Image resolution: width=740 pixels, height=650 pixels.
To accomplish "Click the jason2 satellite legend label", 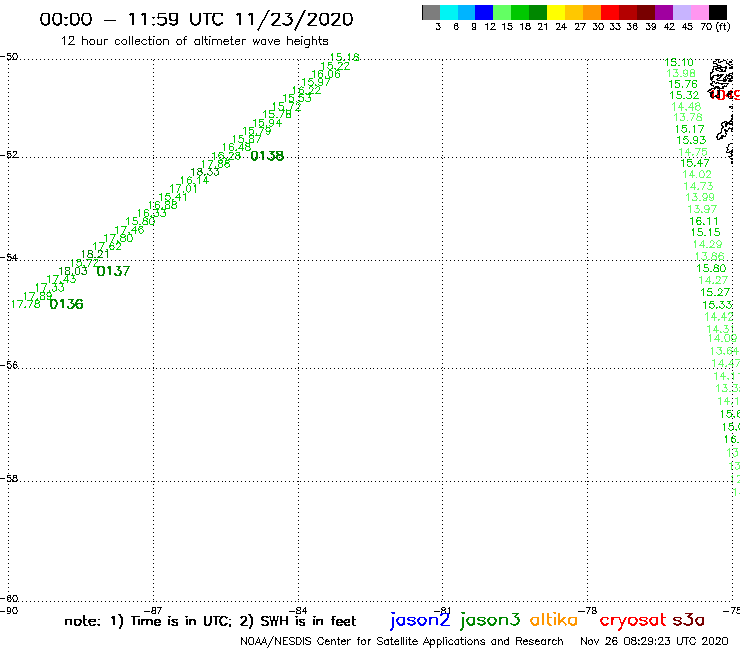I will [420, 620].
